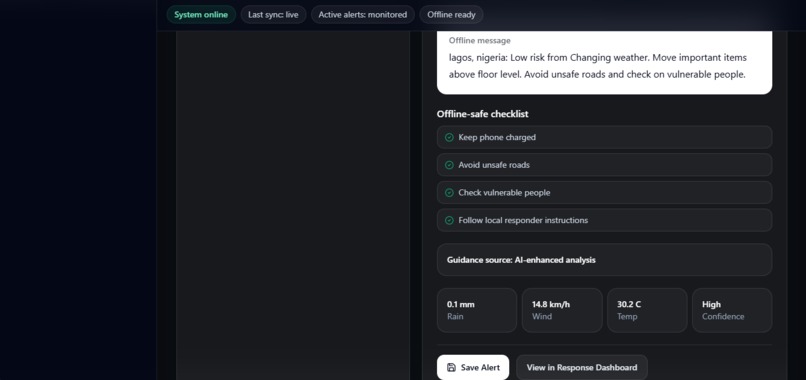This screenshot has height=380, width=806.
Task: Click the 14.8 km/h Wind card
Action: [x=562, y=310]
